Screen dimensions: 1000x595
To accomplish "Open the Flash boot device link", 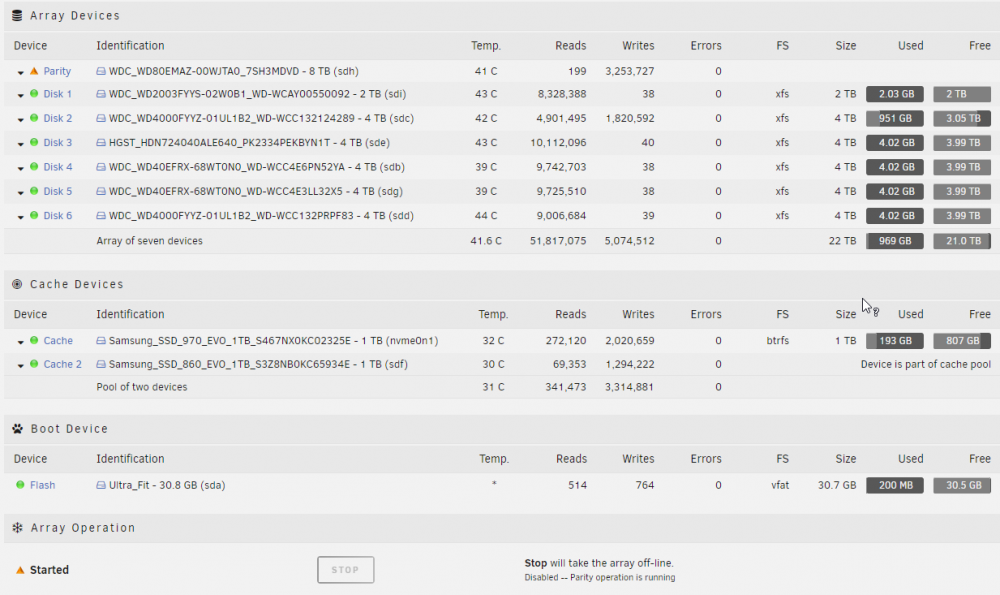I will click(x=42, y=485).
